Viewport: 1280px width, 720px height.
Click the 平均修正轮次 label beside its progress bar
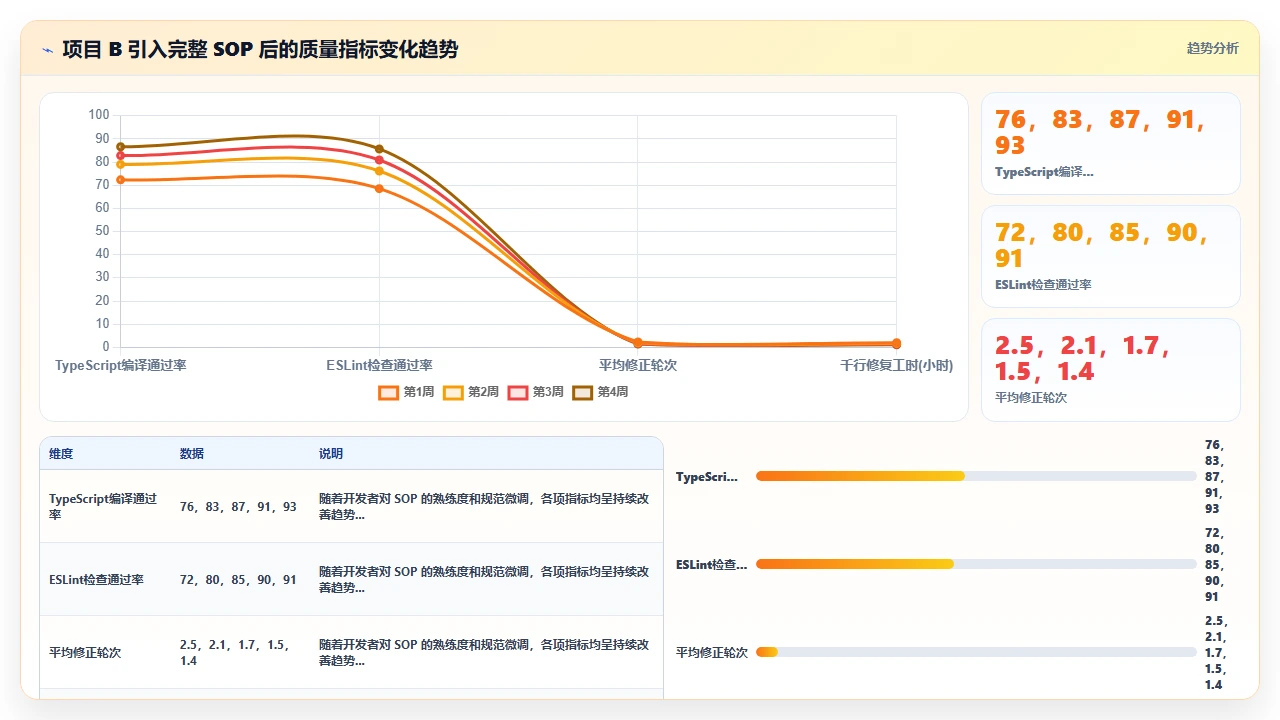tap(712, 653)
